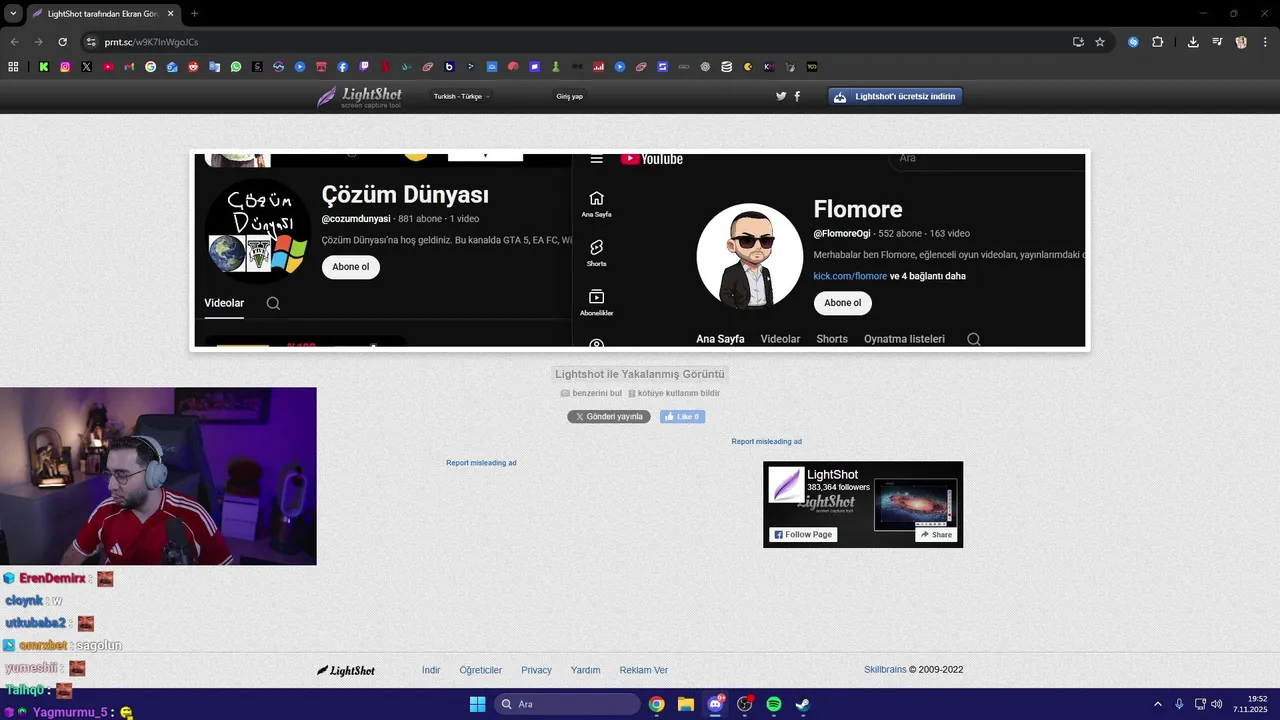Open Discord from the taskbar
The image size is (1280, 720).
coord(715,704)
